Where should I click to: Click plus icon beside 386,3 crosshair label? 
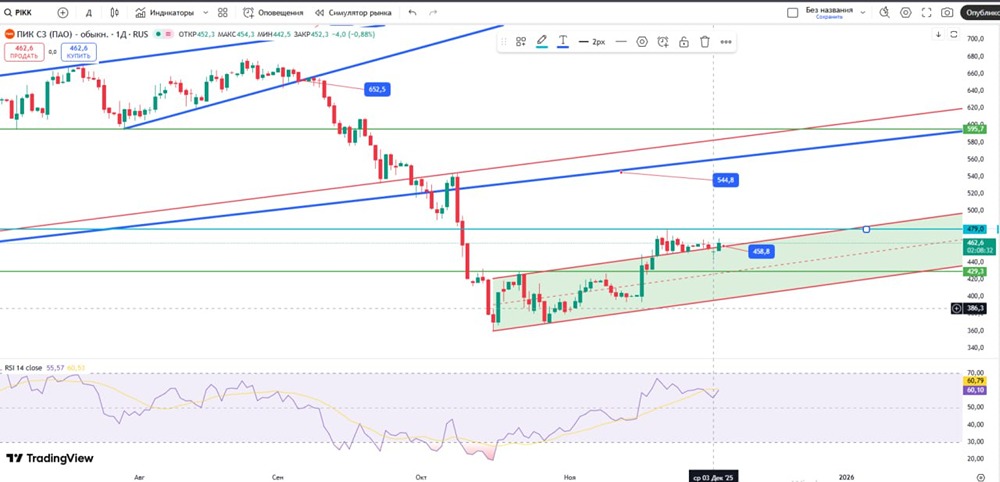pyautogui.click(x=957, y=309)
